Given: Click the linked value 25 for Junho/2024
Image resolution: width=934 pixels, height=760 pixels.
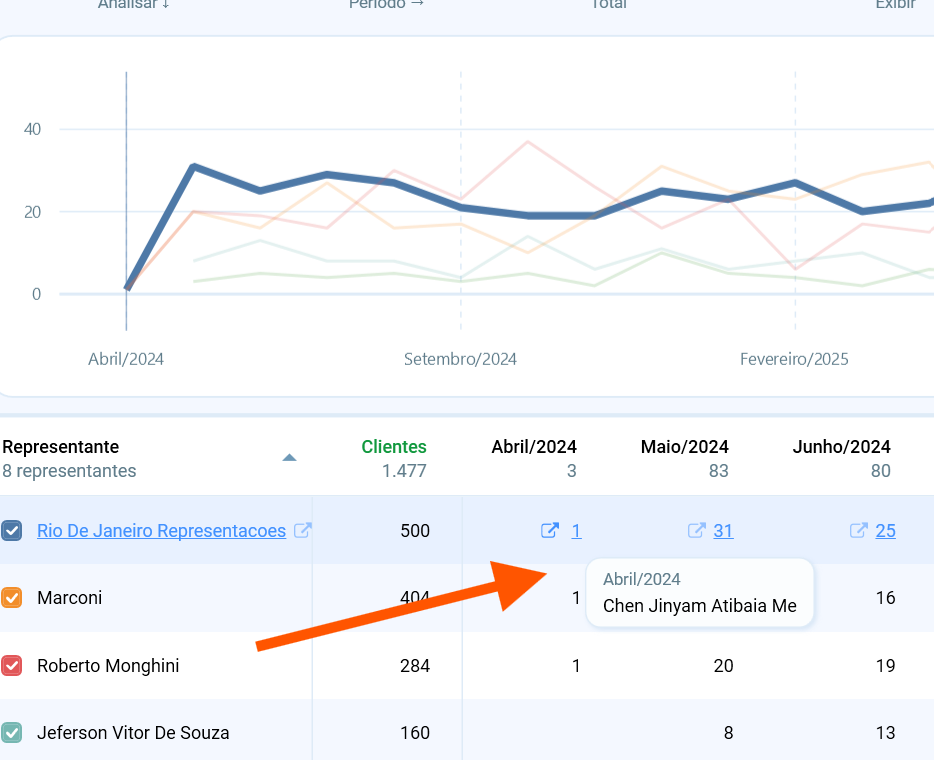Looking at the screenshot, I should coord(885,530).
